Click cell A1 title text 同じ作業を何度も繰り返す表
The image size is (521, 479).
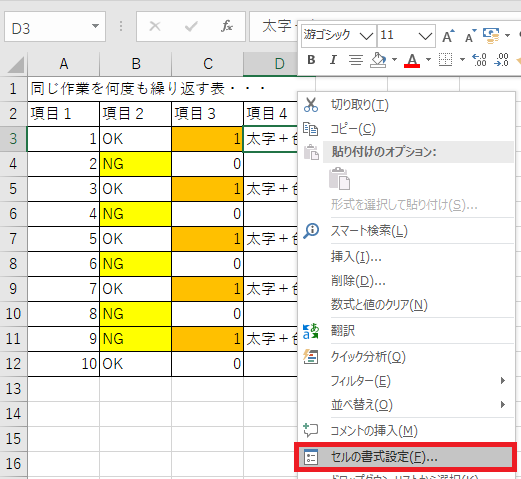(x=128, y=89)
